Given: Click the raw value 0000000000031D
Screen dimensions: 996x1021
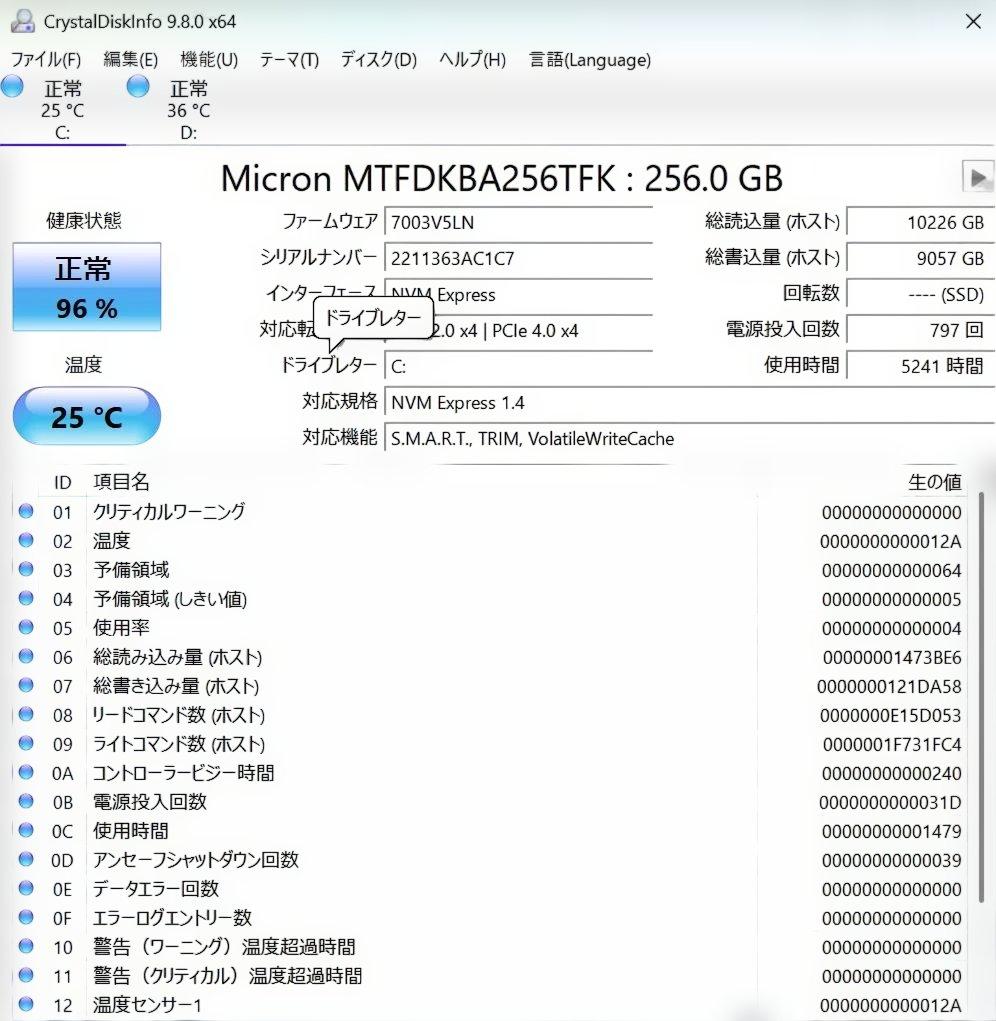Looking at the screenshot, I should 890,802.
